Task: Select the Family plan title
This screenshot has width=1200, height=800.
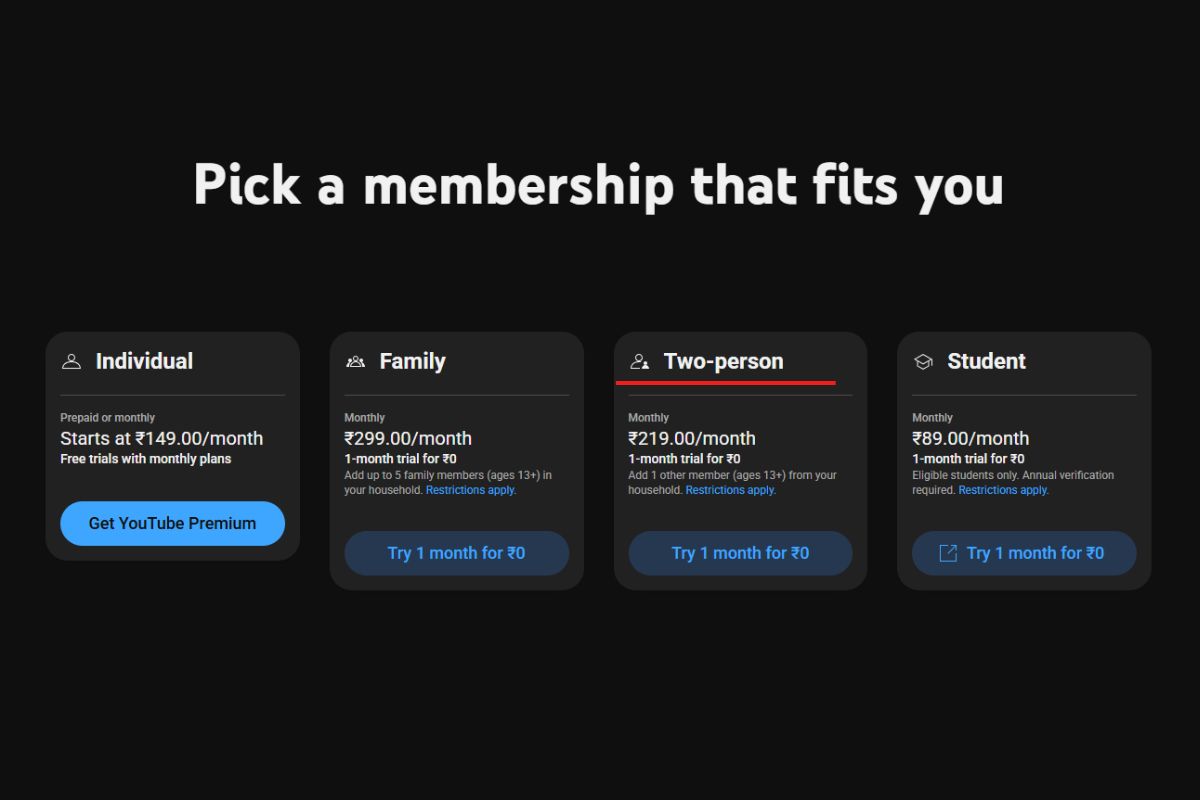Action: (412, 362)
